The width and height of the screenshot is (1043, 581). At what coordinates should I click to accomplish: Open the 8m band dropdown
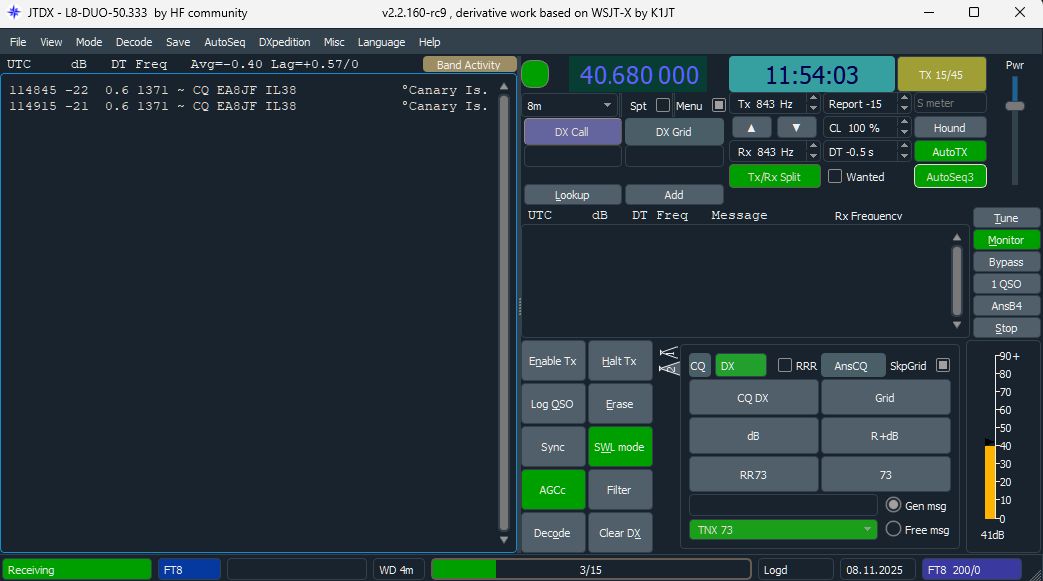(570, 106)
